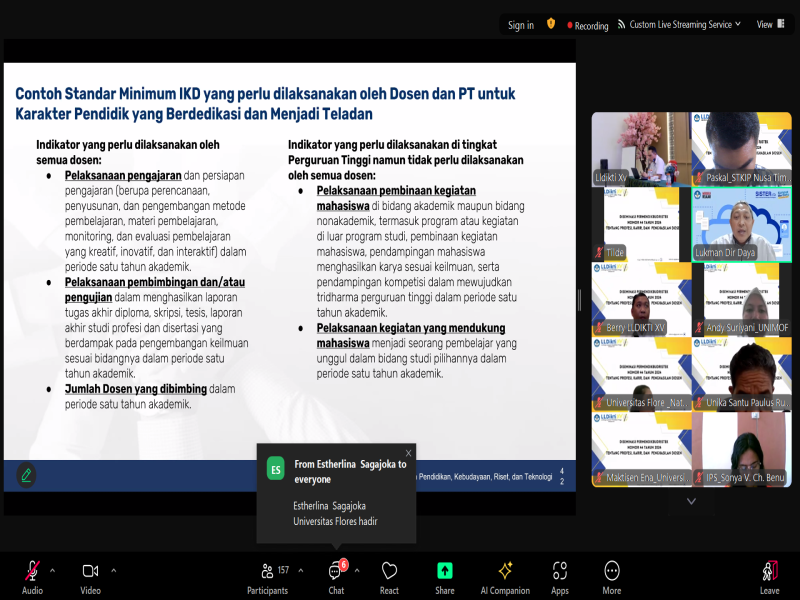Start video with the Video button
800x600 pixels.
pyautogui.click(x=90, y=577)
